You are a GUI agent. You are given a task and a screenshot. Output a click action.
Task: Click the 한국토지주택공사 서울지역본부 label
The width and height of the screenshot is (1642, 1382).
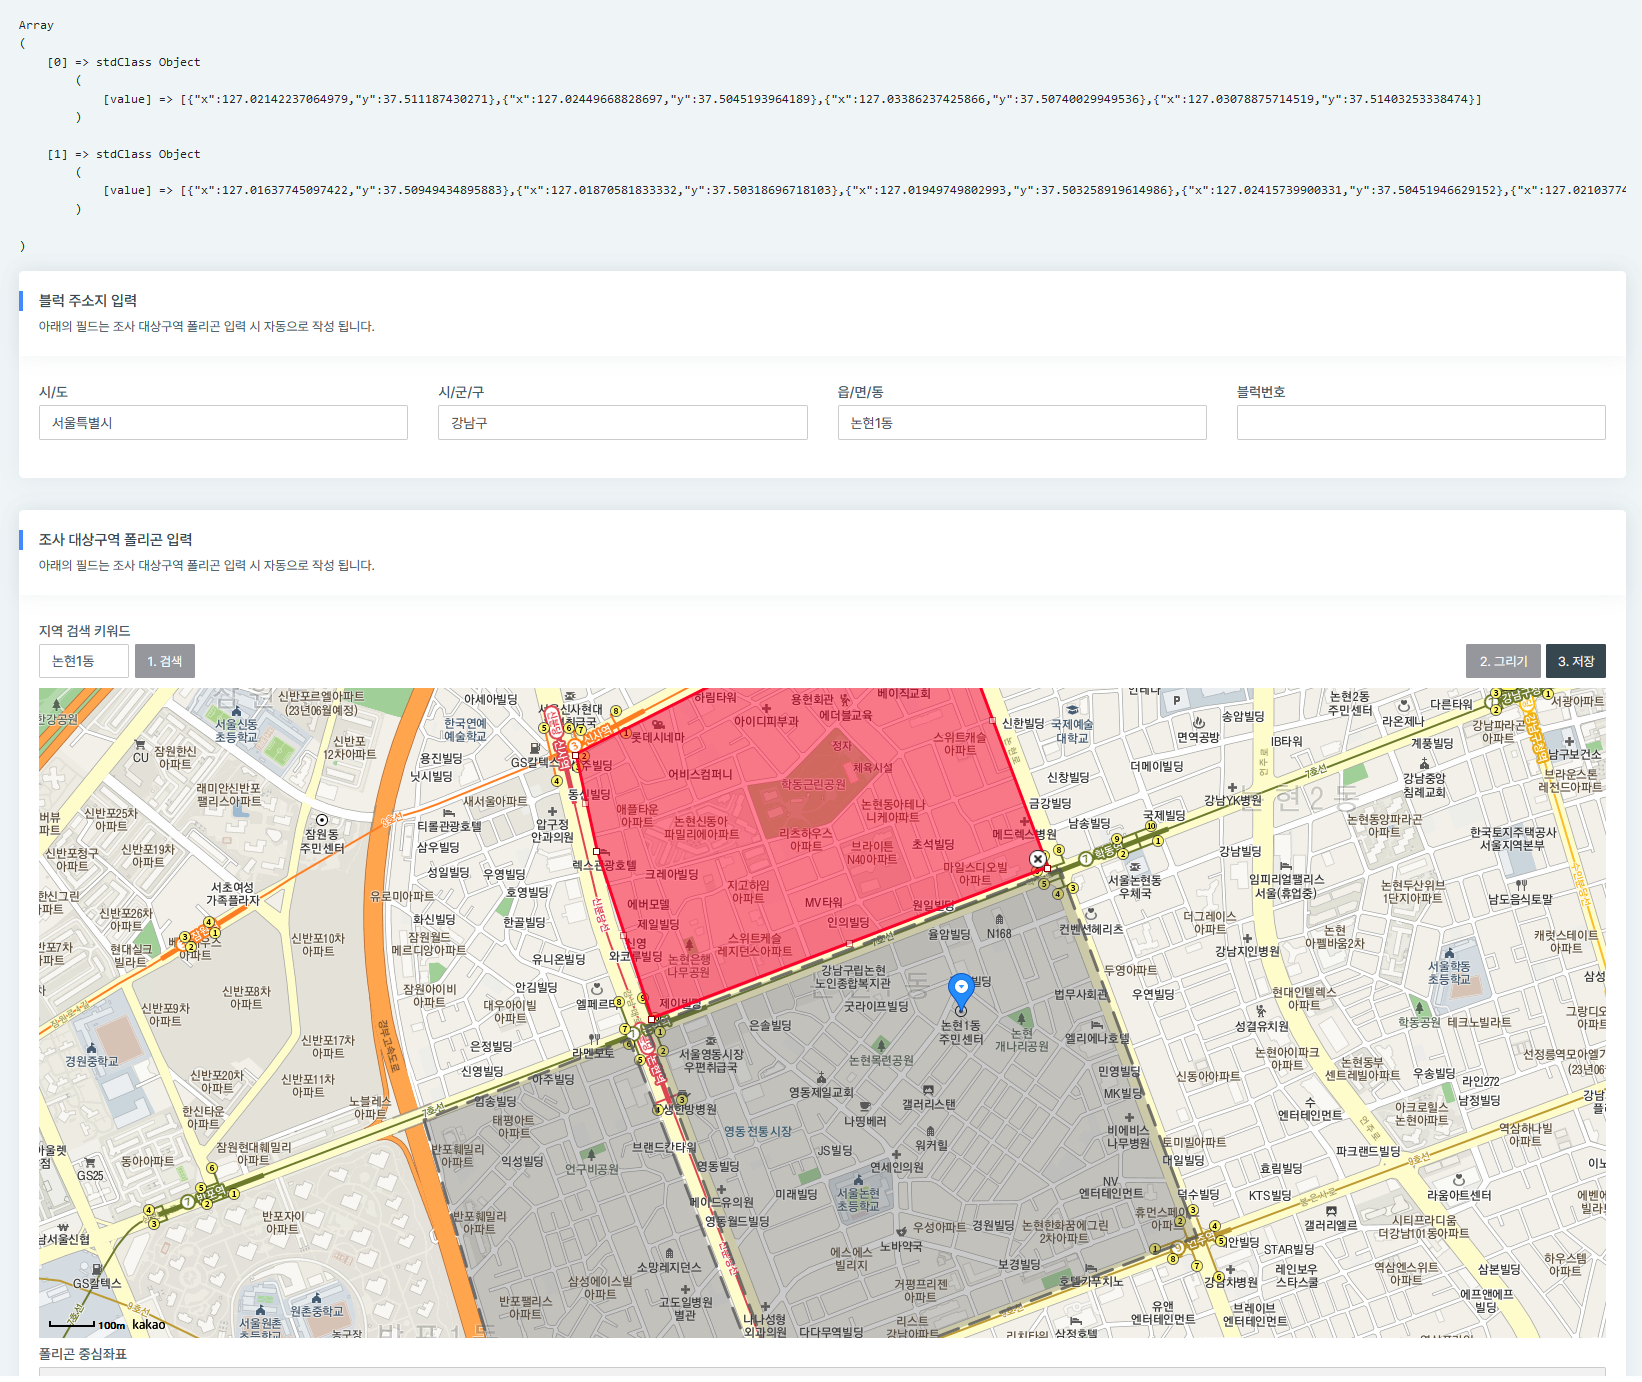coord(1513,839)
